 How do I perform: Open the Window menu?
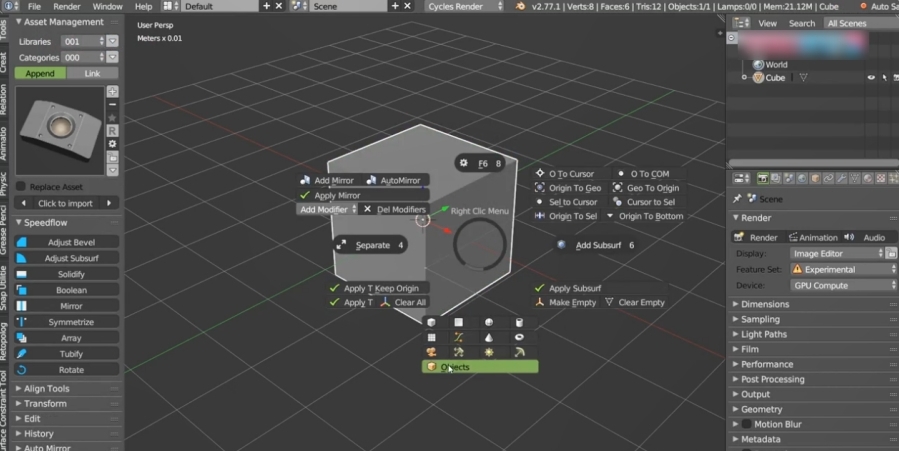[x=108, y=6]
